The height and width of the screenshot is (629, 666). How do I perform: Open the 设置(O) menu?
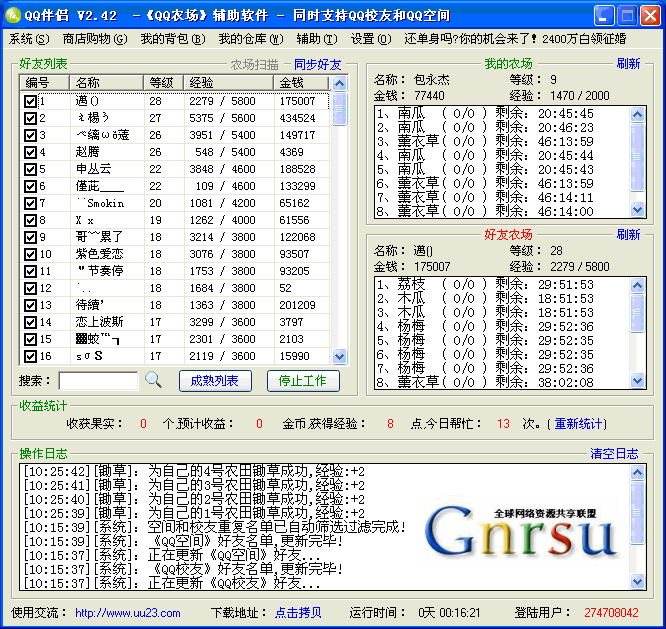(x=371, y=39)
